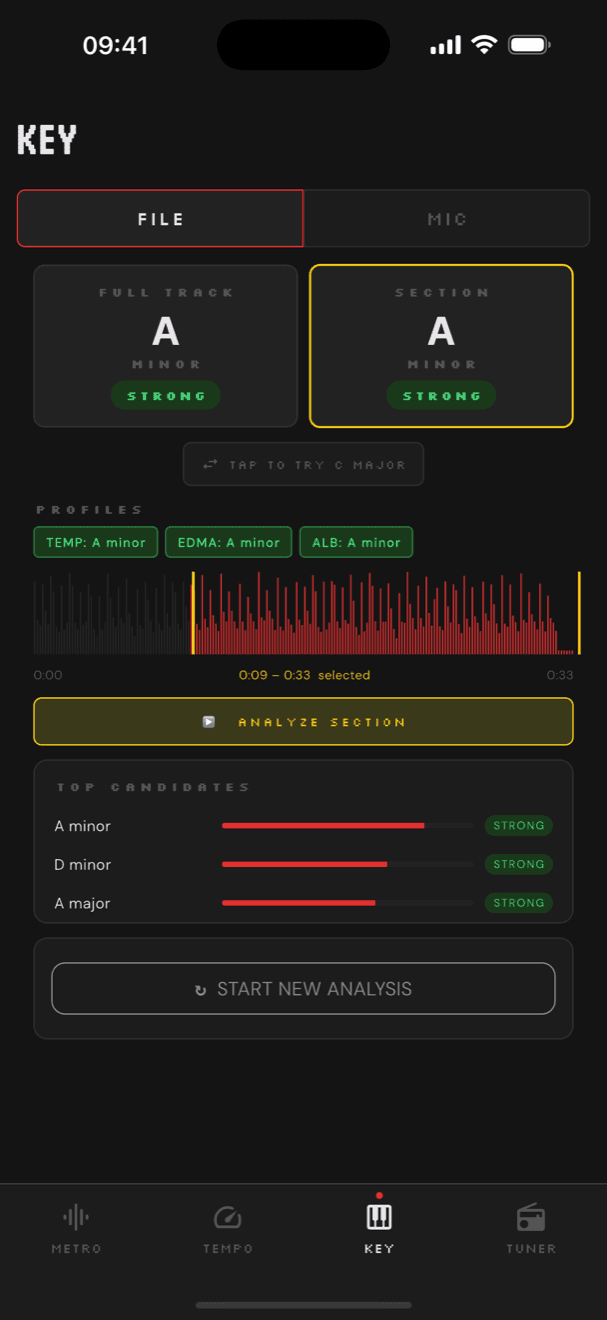Switch to the FILE tab

click(x=160, y=218)
